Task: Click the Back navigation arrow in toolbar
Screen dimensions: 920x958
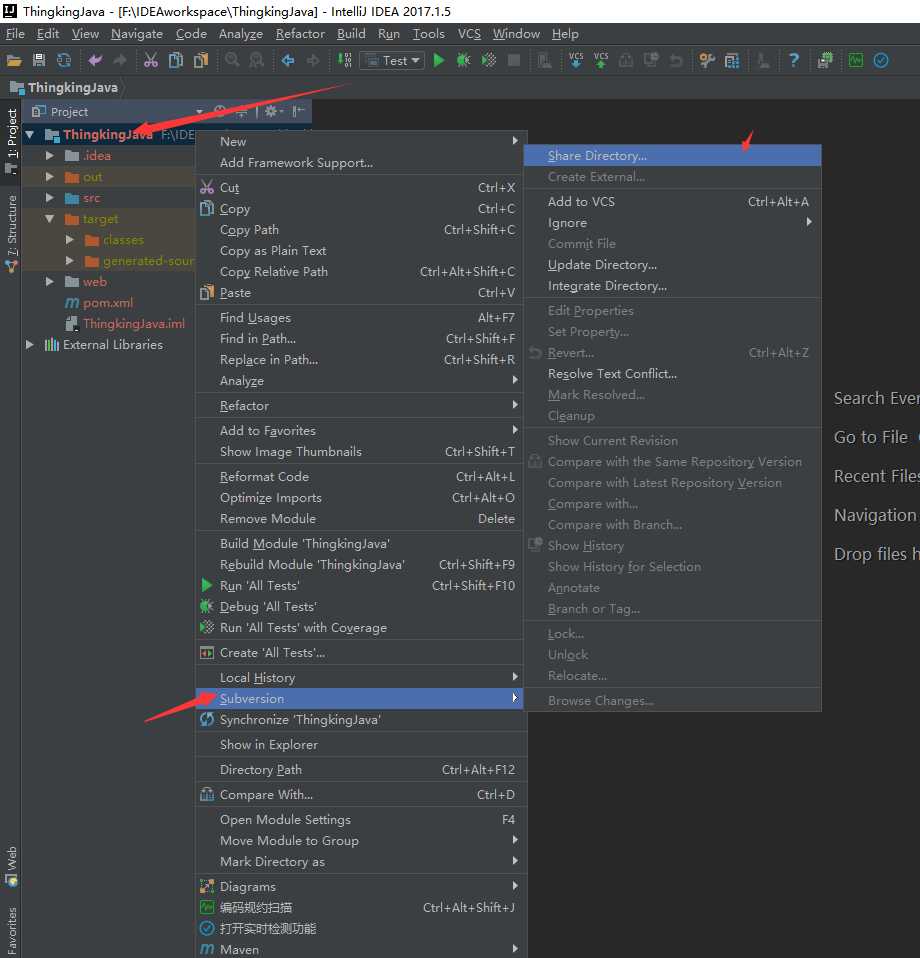Action: 288,60
